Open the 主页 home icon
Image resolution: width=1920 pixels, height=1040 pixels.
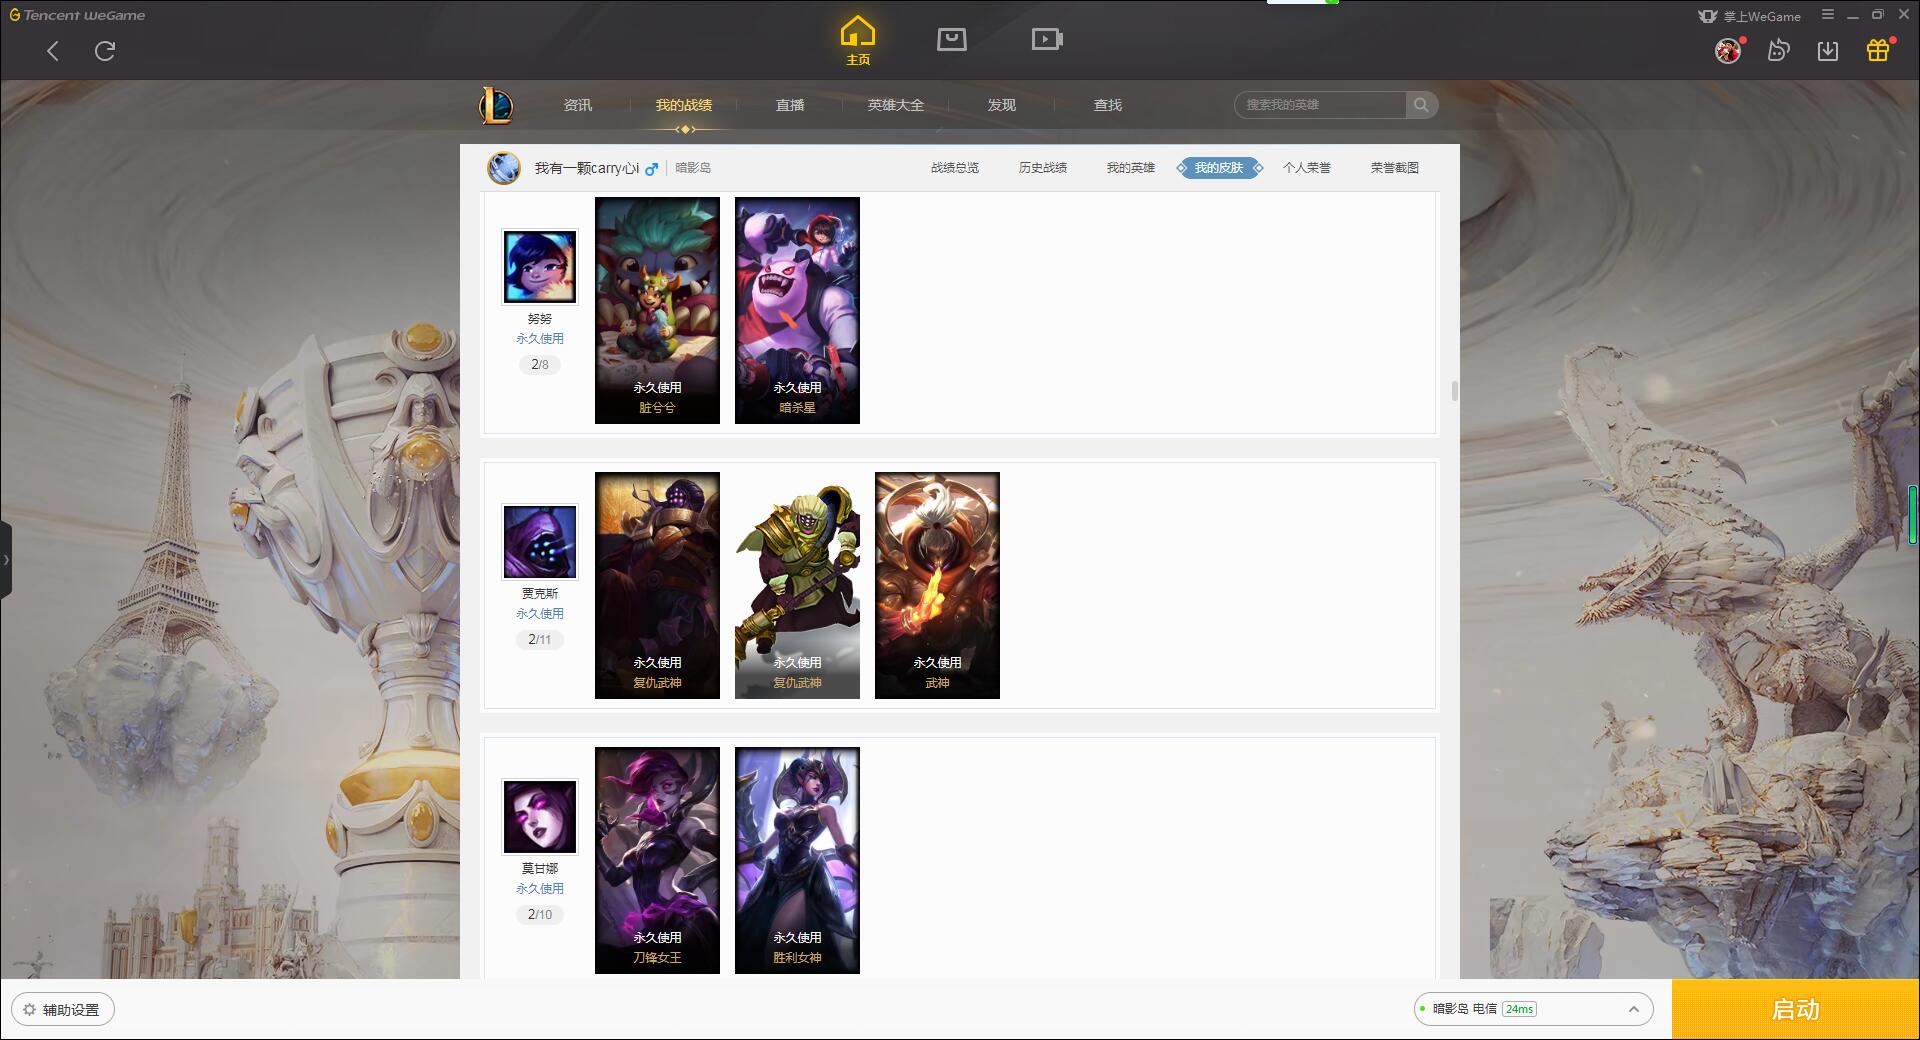click(858, 41)
